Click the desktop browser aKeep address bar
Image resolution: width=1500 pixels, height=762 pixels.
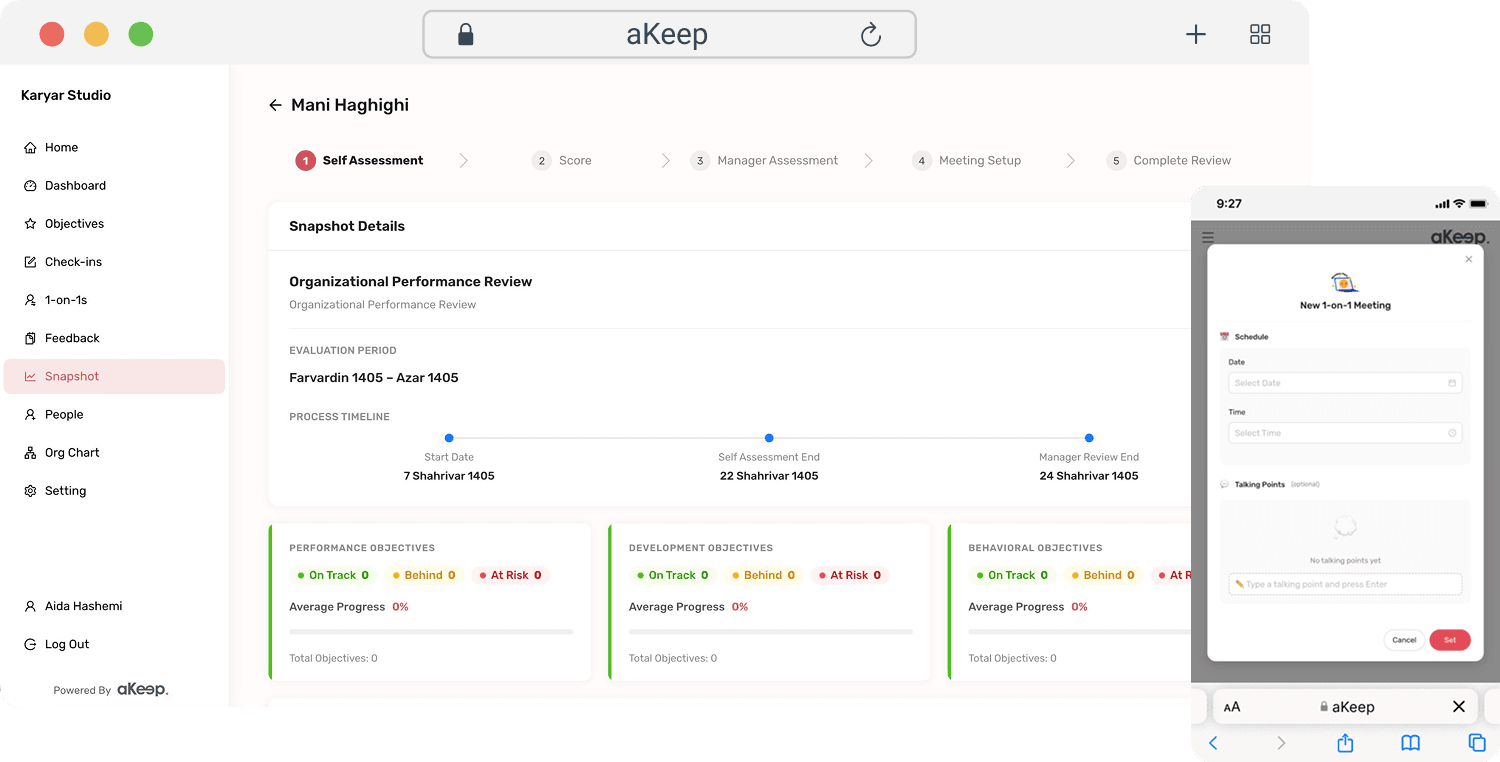[x=669, y=35]
